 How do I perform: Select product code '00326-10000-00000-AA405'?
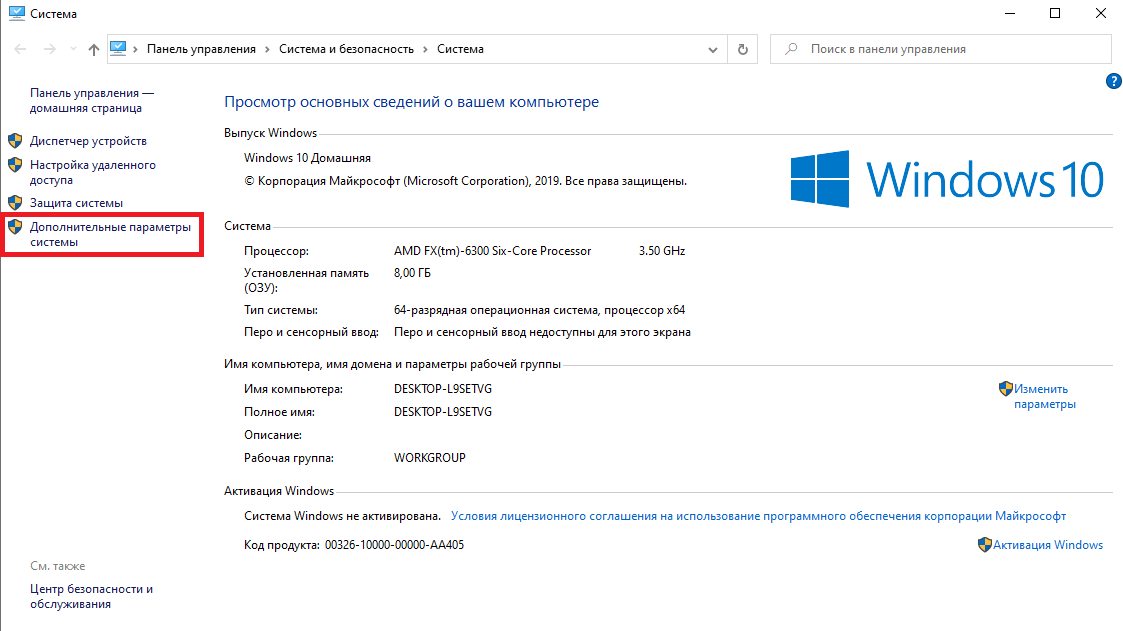point(394,545)
